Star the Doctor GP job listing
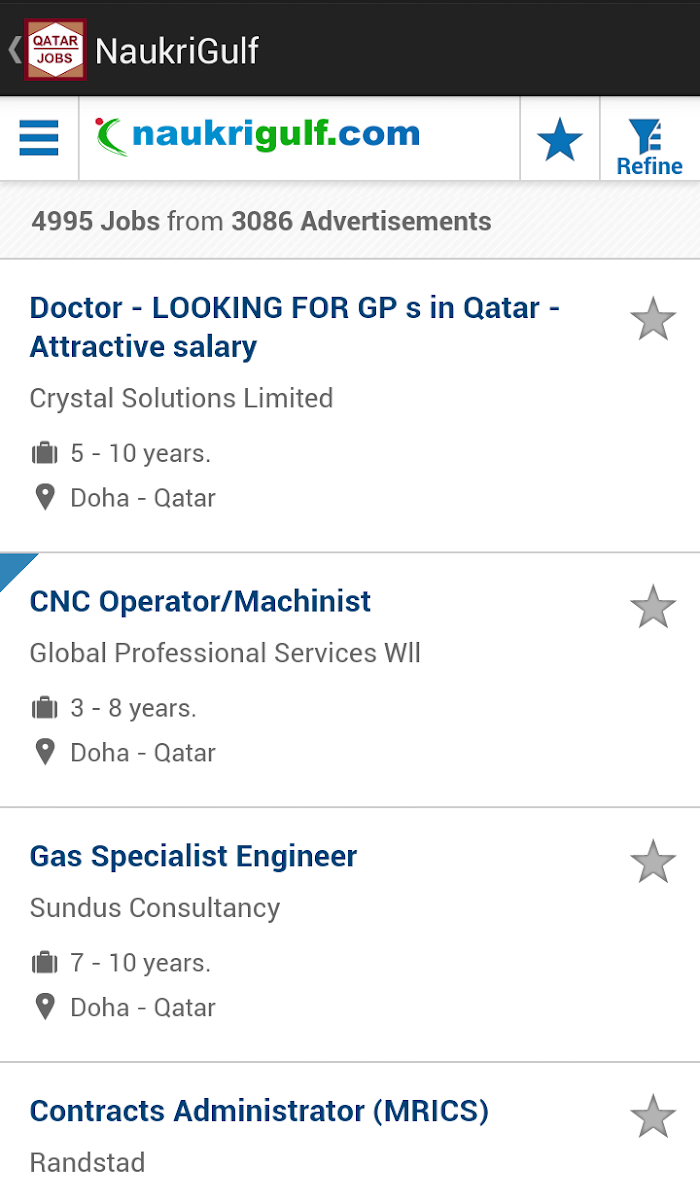This screenshot has height=1204, width=700. [653, 319]
